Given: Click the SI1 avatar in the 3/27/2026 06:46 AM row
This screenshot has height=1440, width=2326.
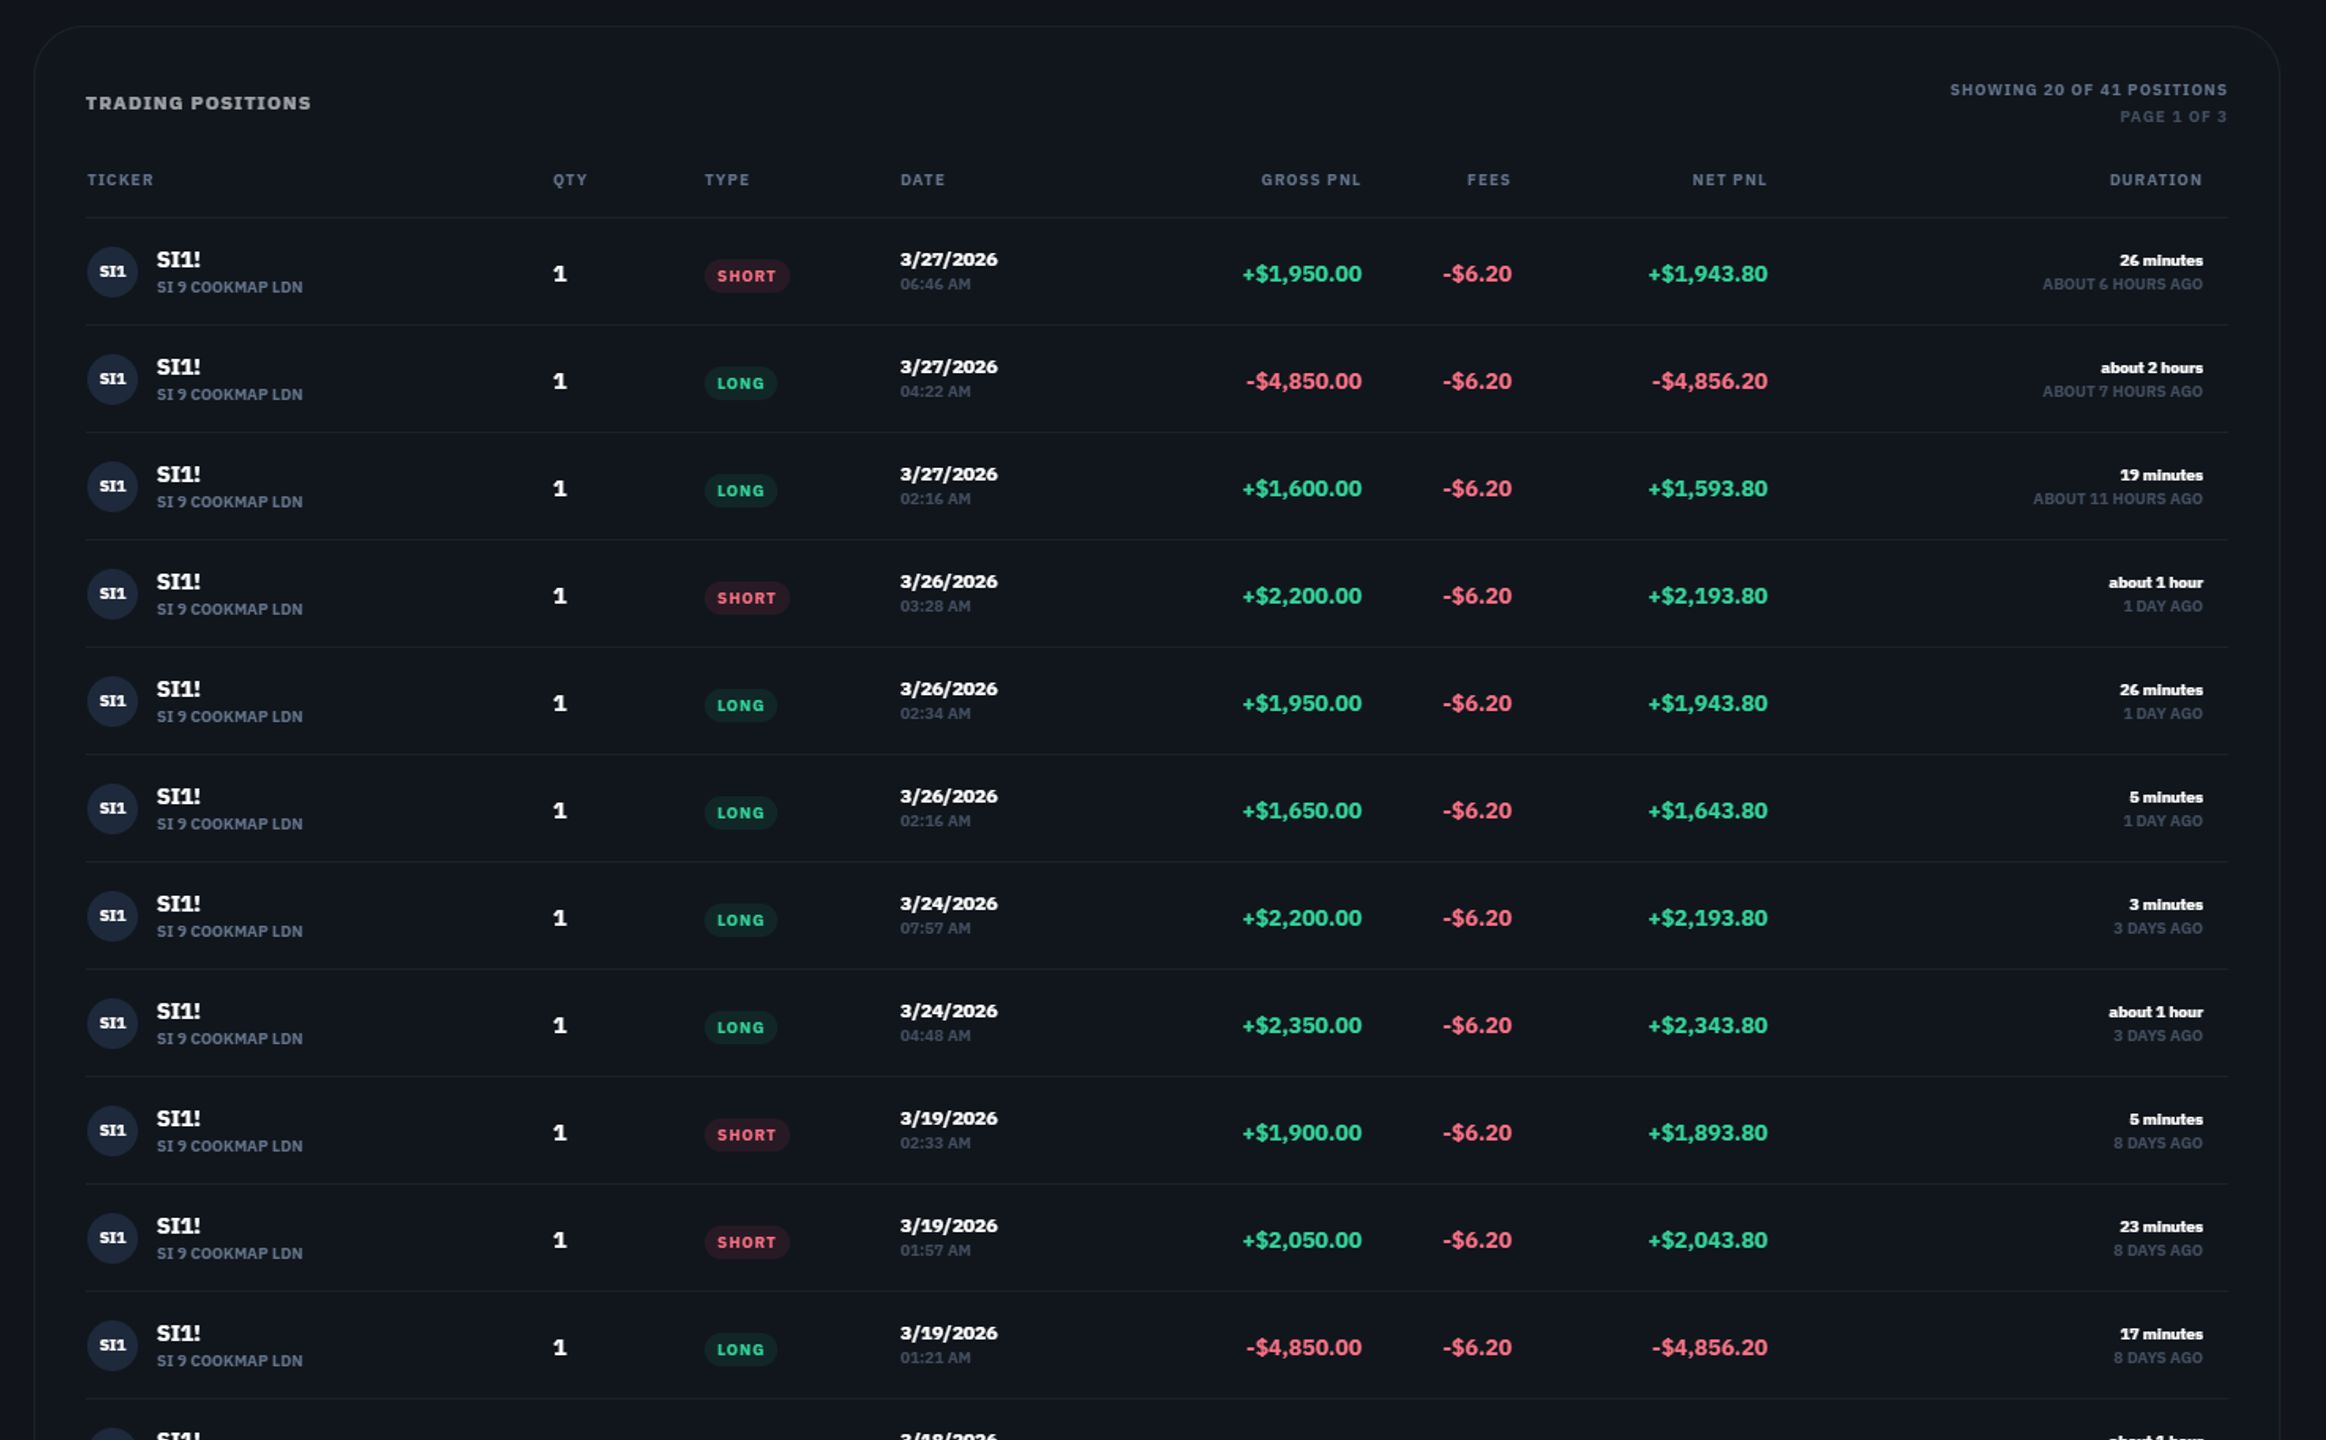Looking at the screenshot, I should click(x=112, y=272).
